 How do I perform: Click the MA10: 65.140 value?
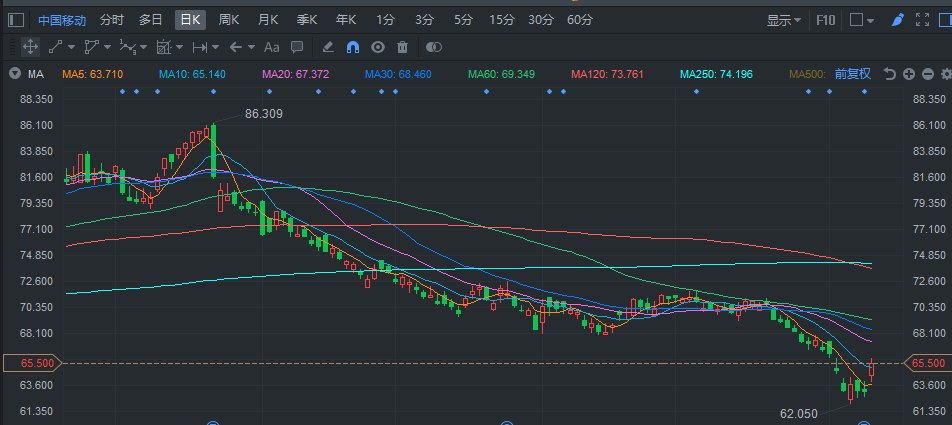(x=192, y=74)
